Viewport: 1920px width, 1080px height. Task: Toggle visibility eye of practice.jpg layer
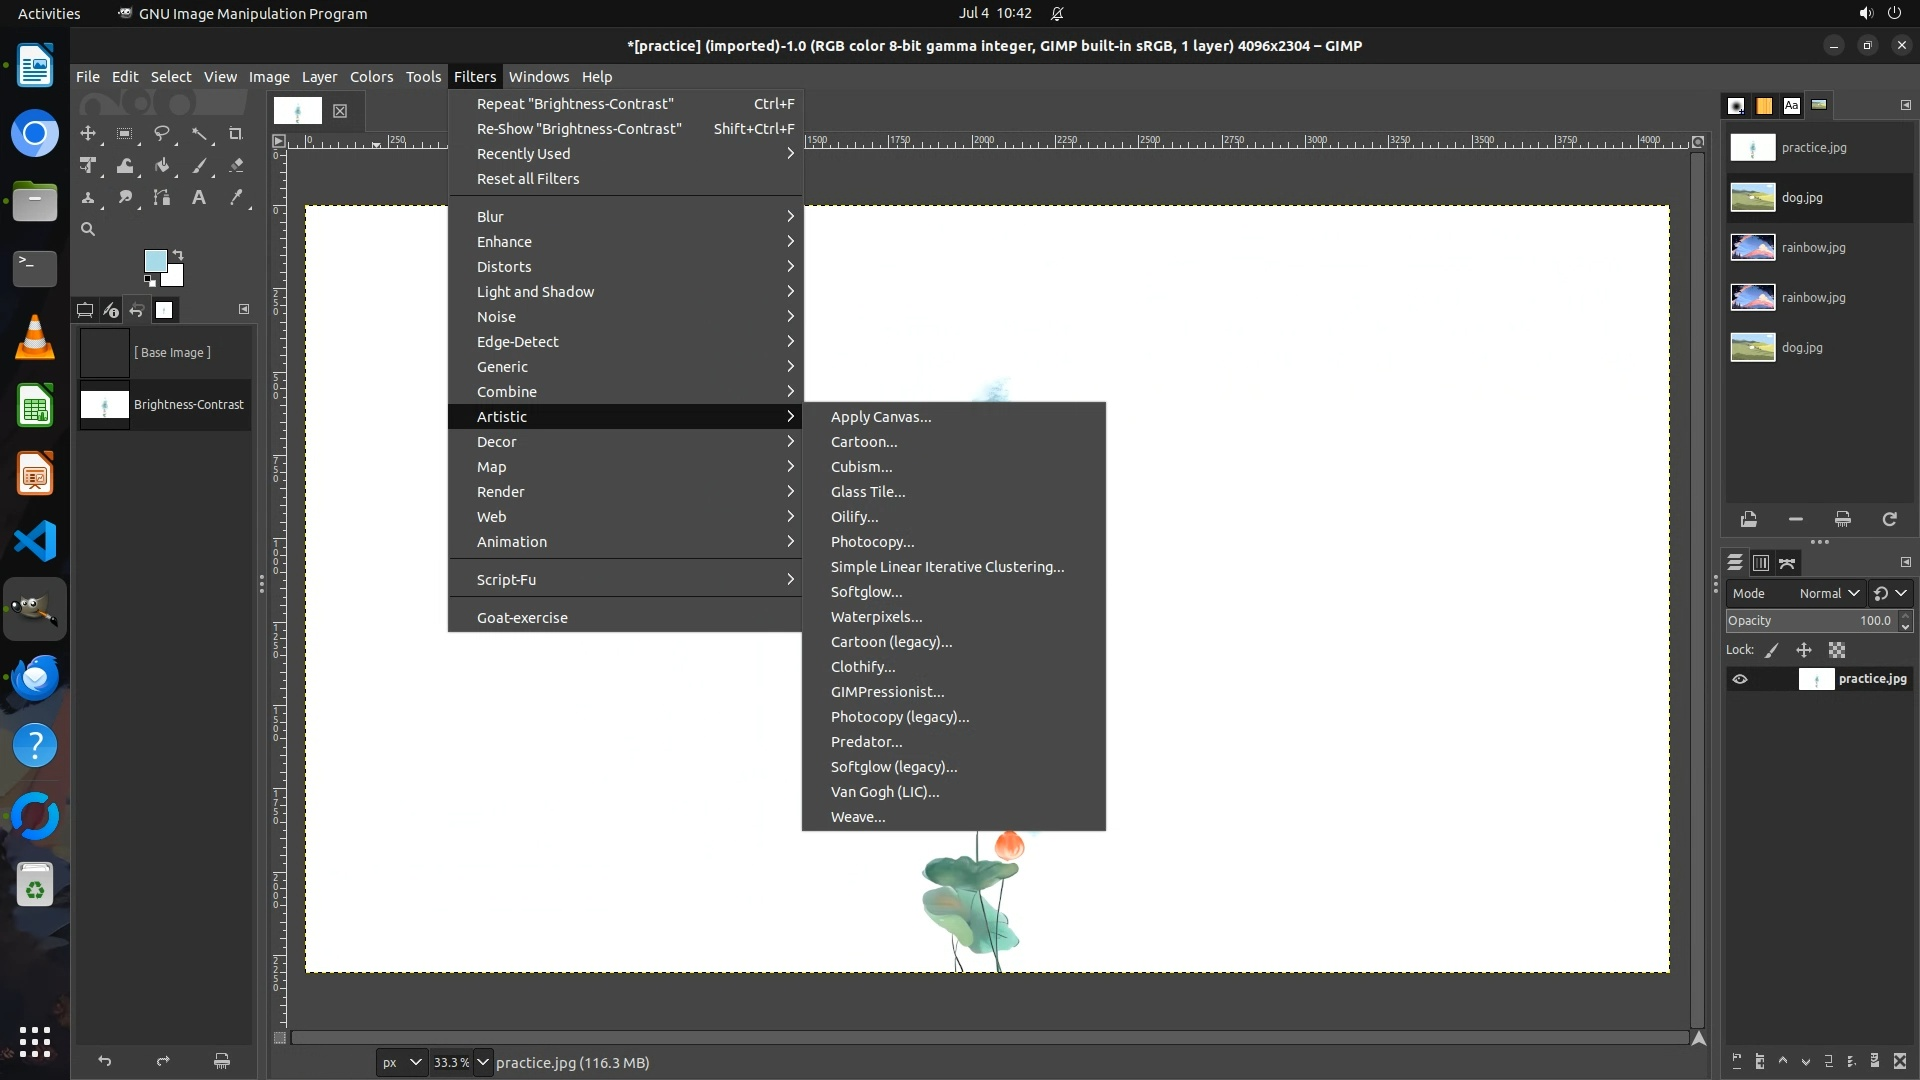point(1740,679)
